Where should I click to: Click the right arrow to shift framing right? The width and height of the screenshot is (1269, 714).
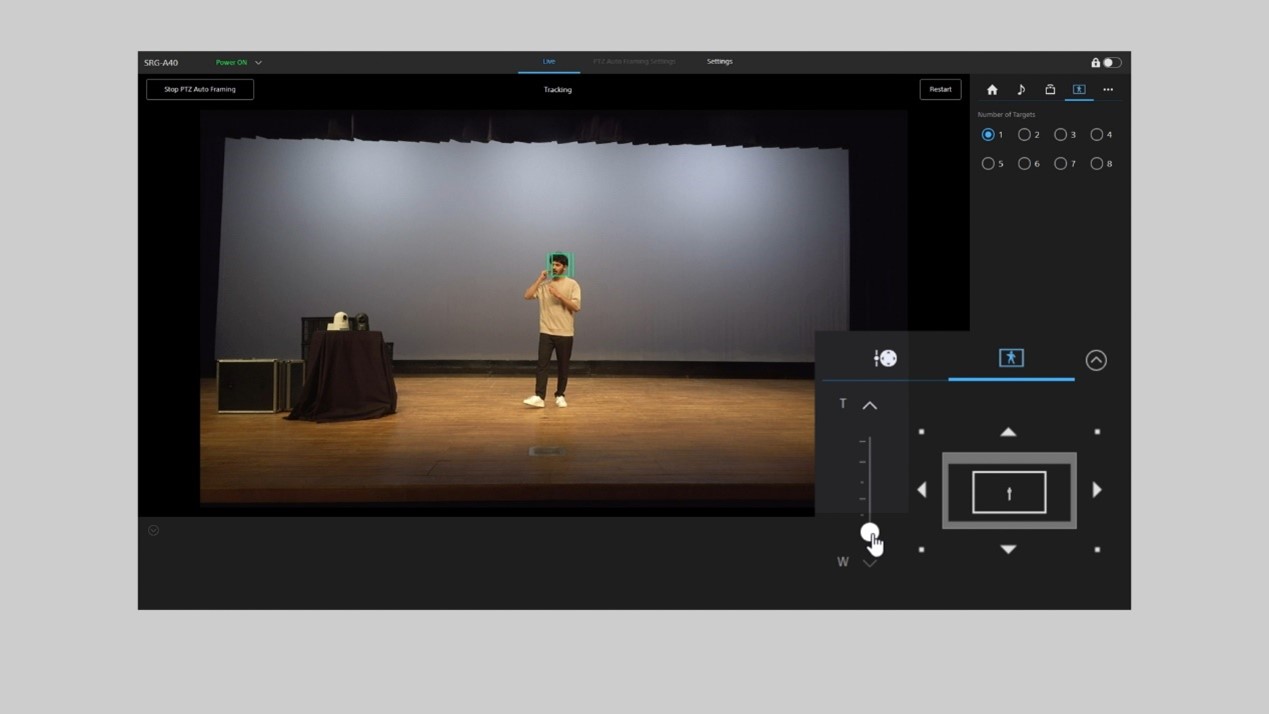[1097, 490]
